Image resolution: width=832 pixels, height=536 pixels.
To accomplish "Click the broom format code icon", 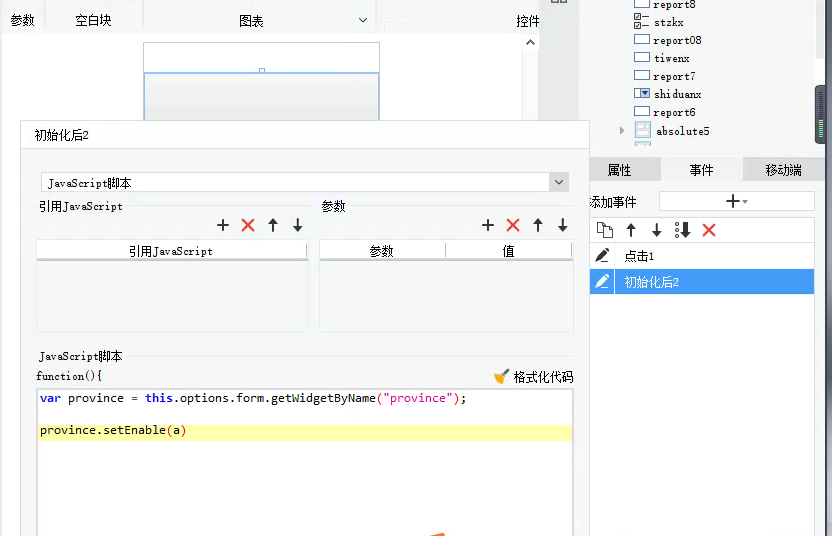I will 501,376.
